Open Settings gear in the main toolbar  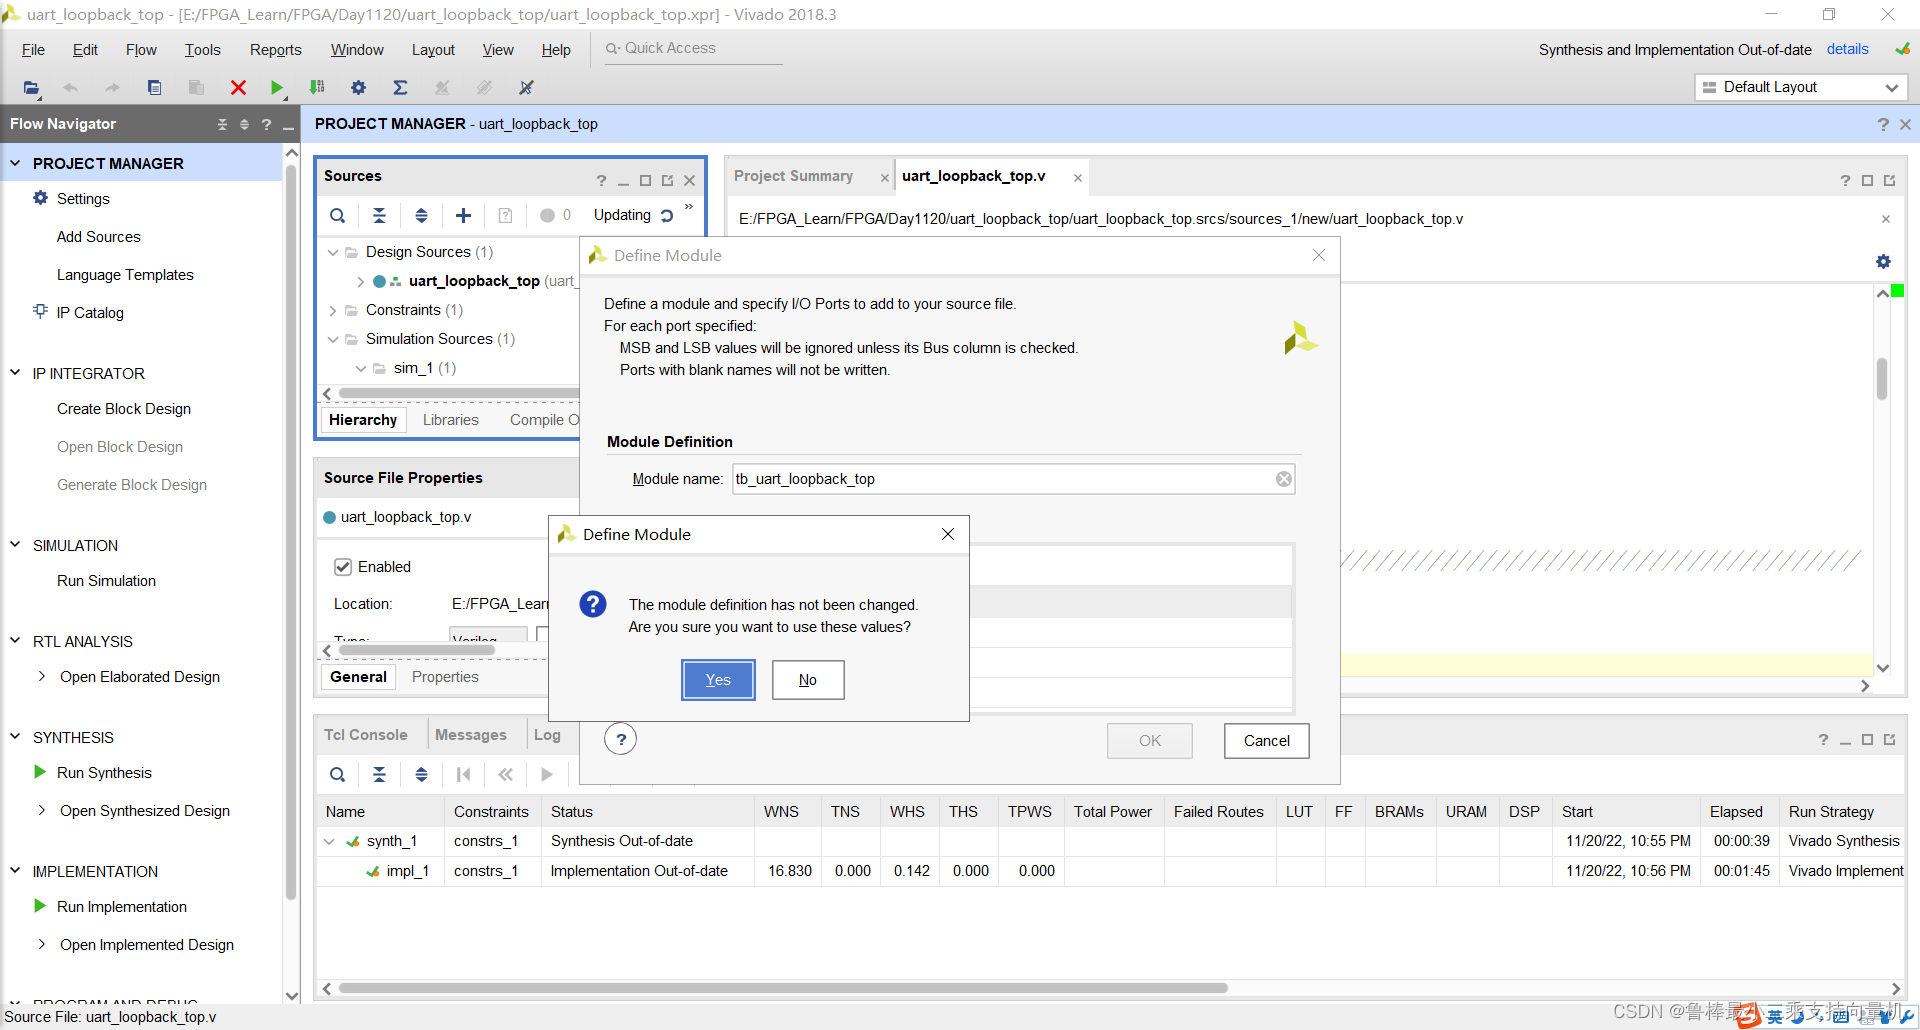point(358,88)
